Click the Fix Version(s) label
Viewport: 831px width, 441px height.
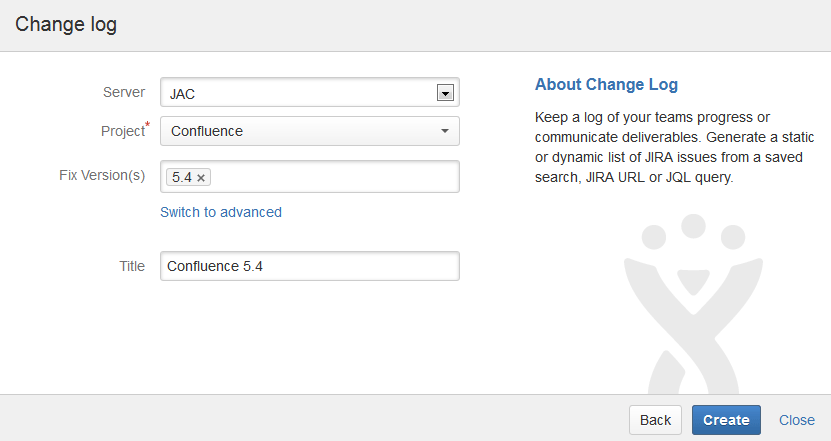point(102,175)
